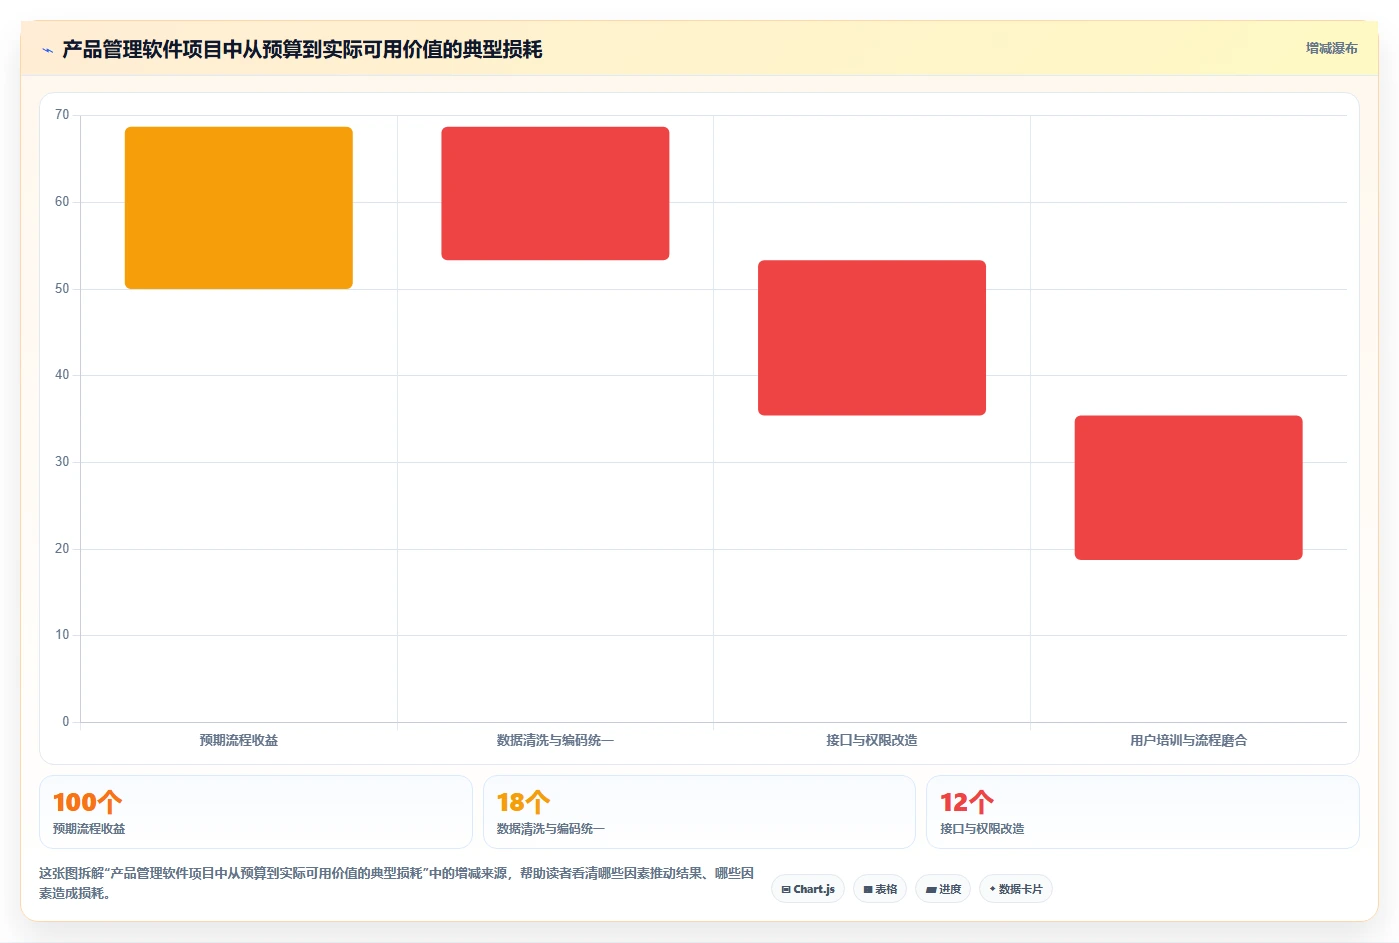Click the y-axis value 30

tap(62, 462)
